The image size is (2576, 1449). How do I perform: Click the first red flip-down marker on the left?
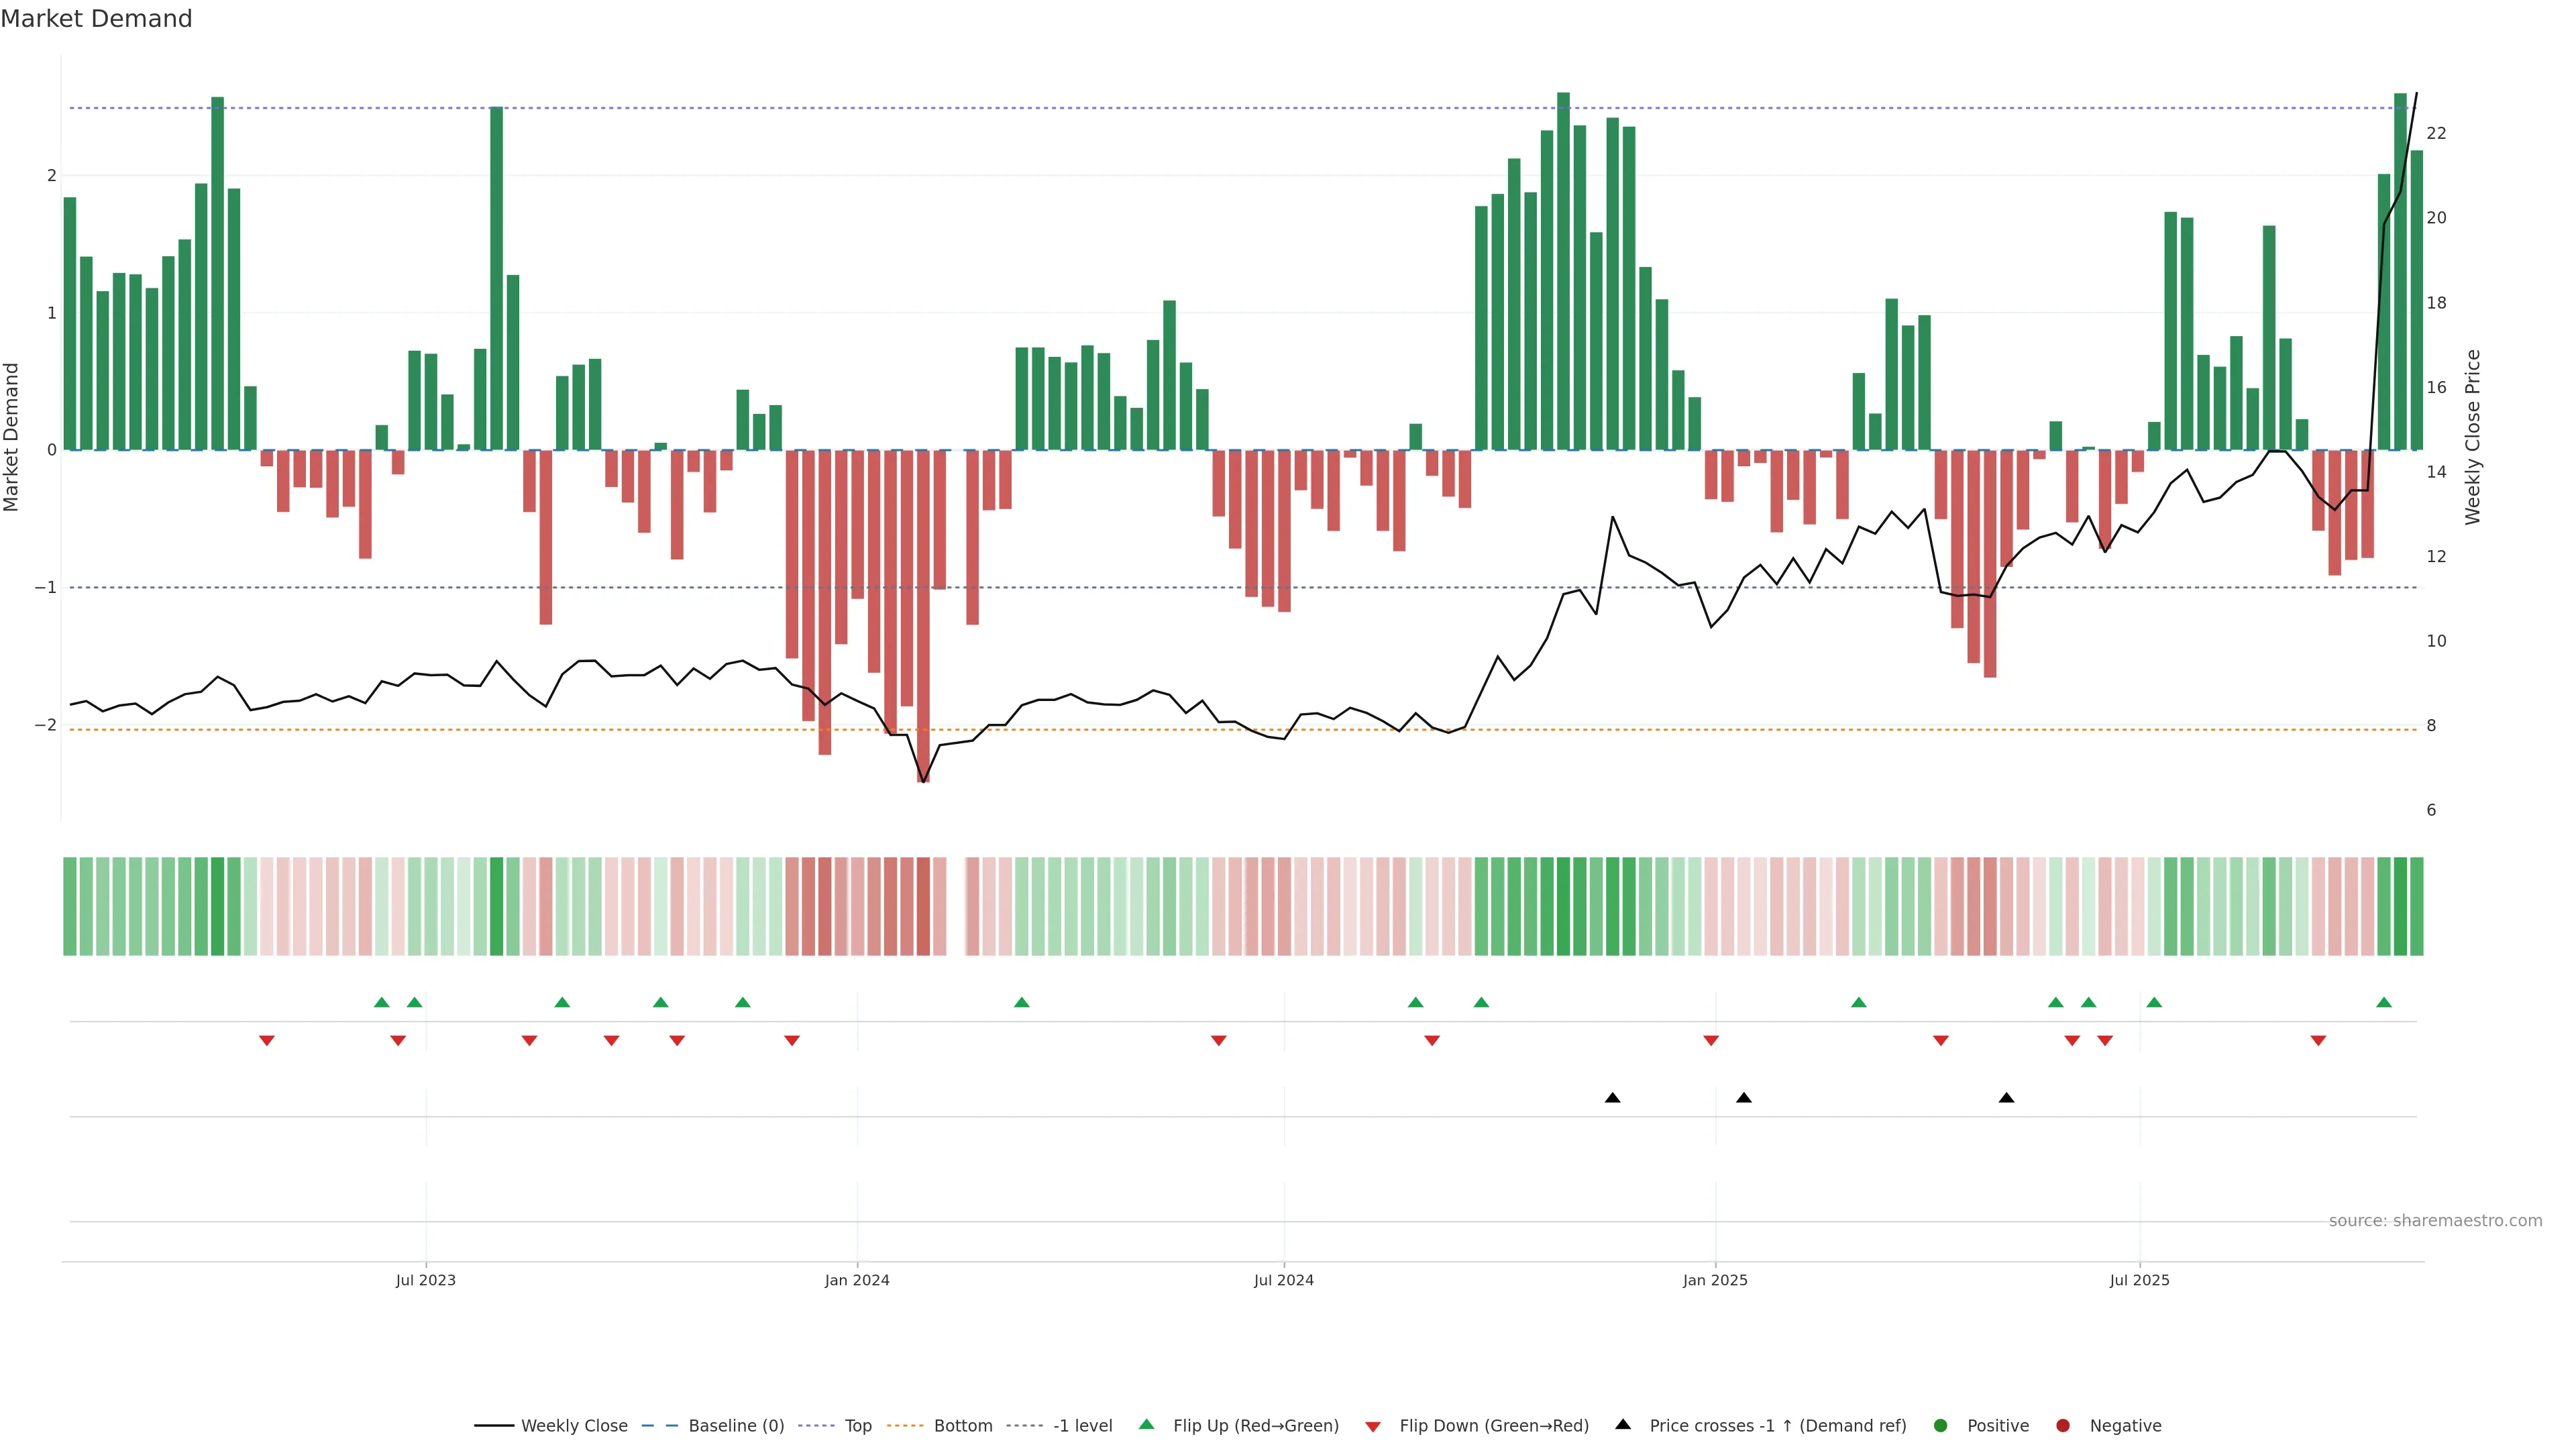[x=267, y=1041]
